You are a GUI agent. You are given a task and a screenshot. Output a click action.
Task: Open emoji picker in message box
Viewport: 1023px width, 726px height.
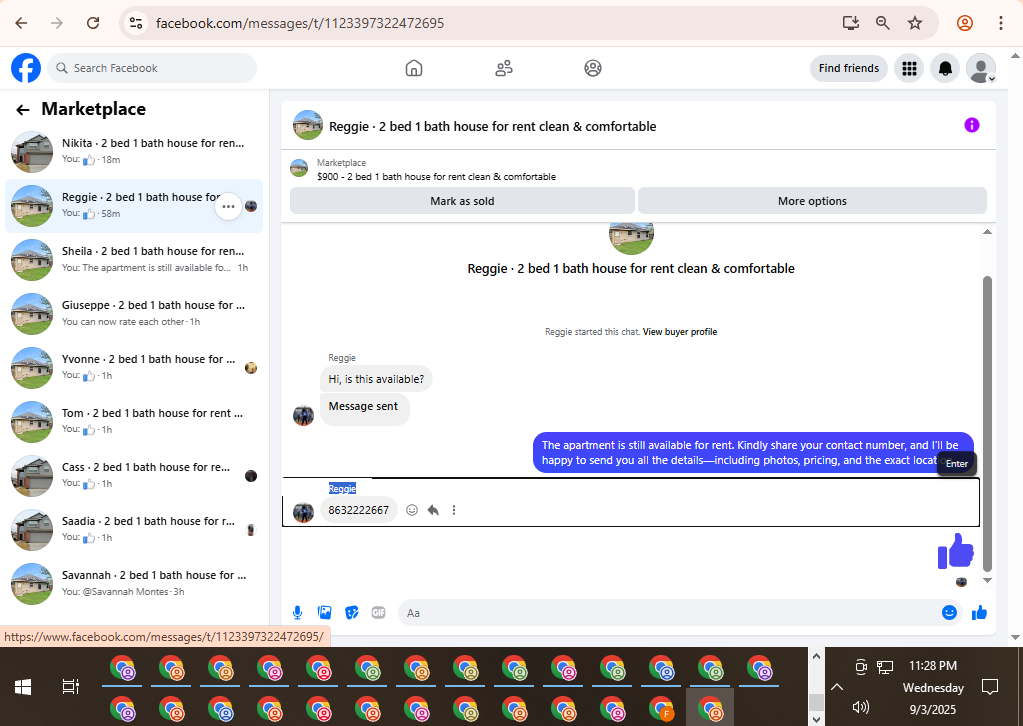[949, 613]
